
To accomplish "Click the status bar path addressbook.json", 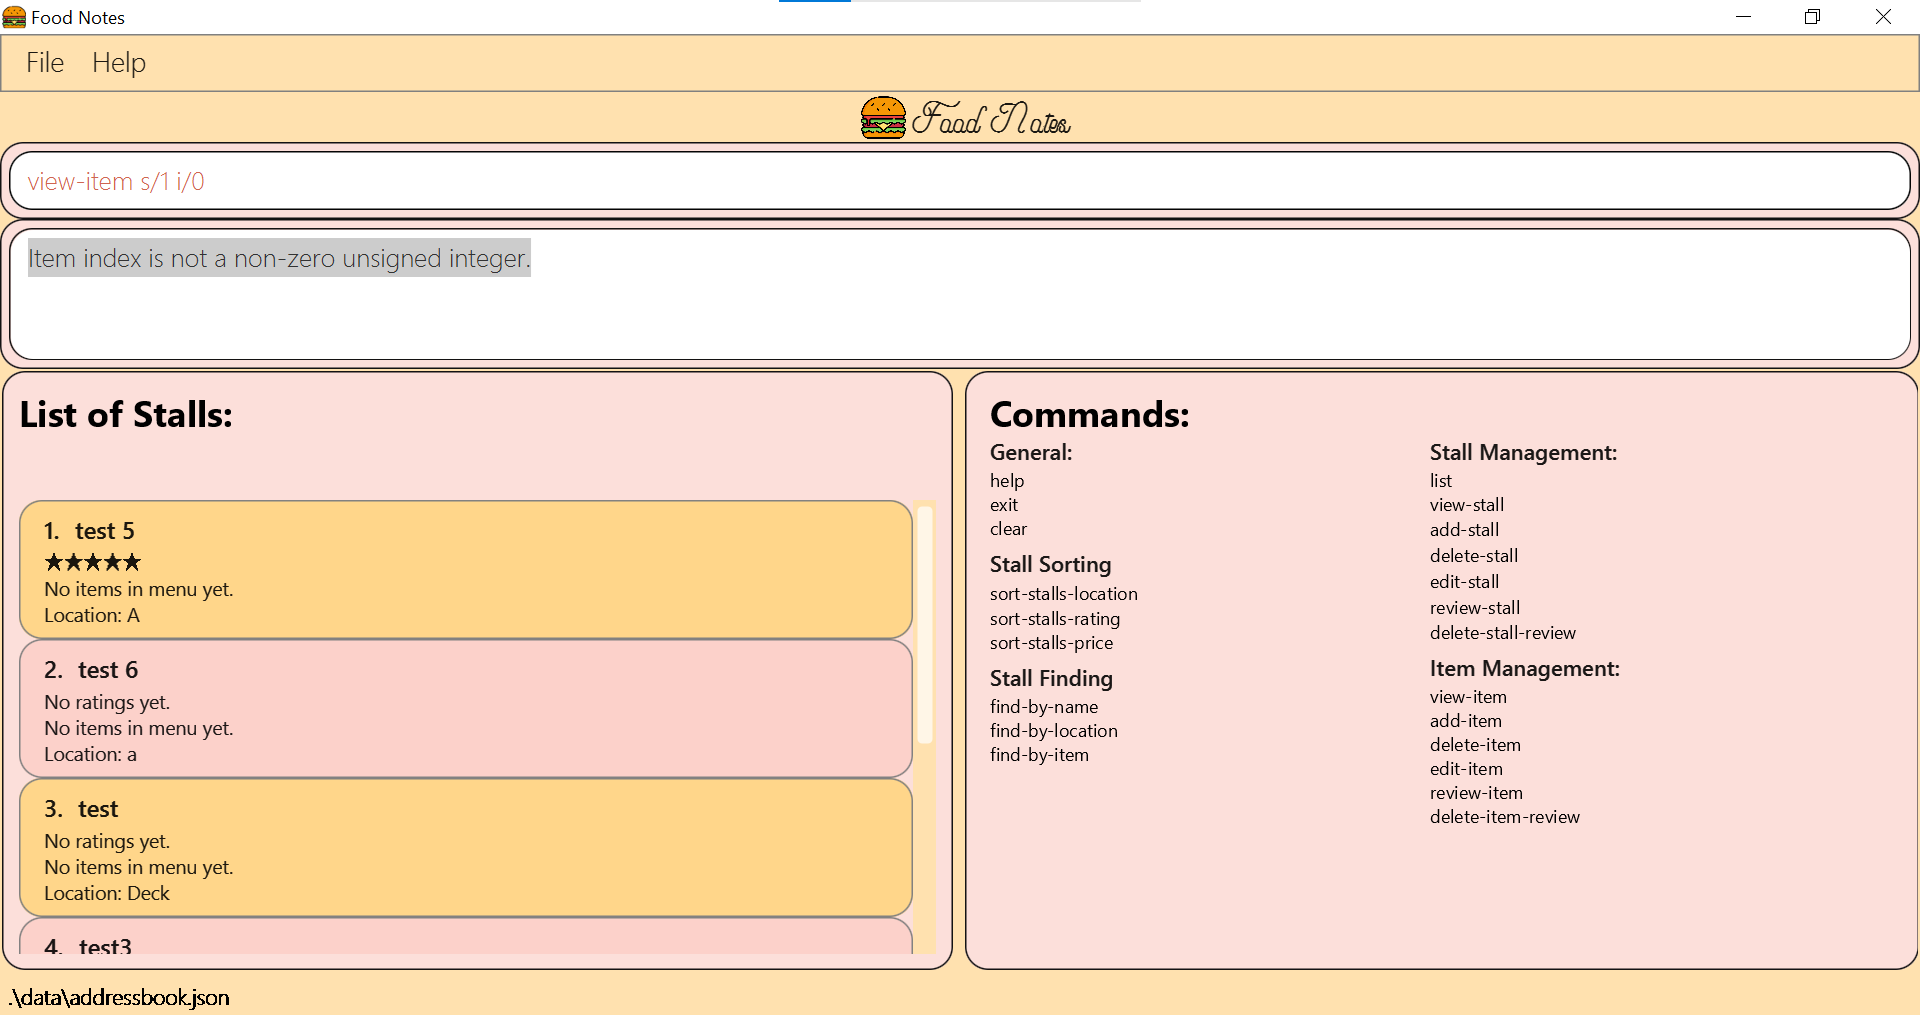I will 119,997.
